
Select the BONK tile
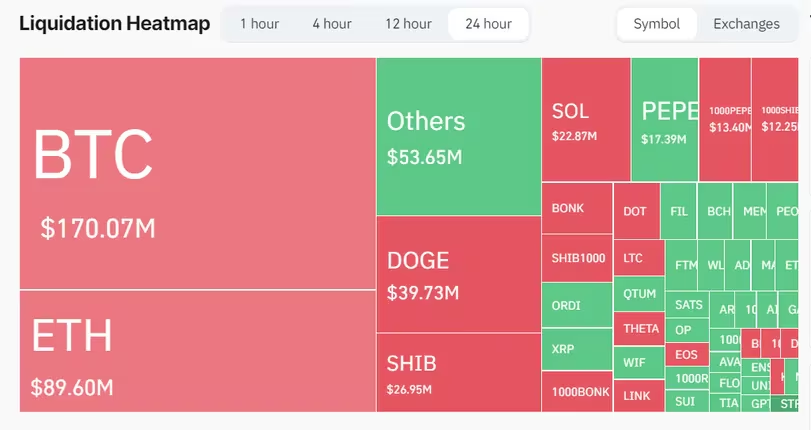[576, 209]
